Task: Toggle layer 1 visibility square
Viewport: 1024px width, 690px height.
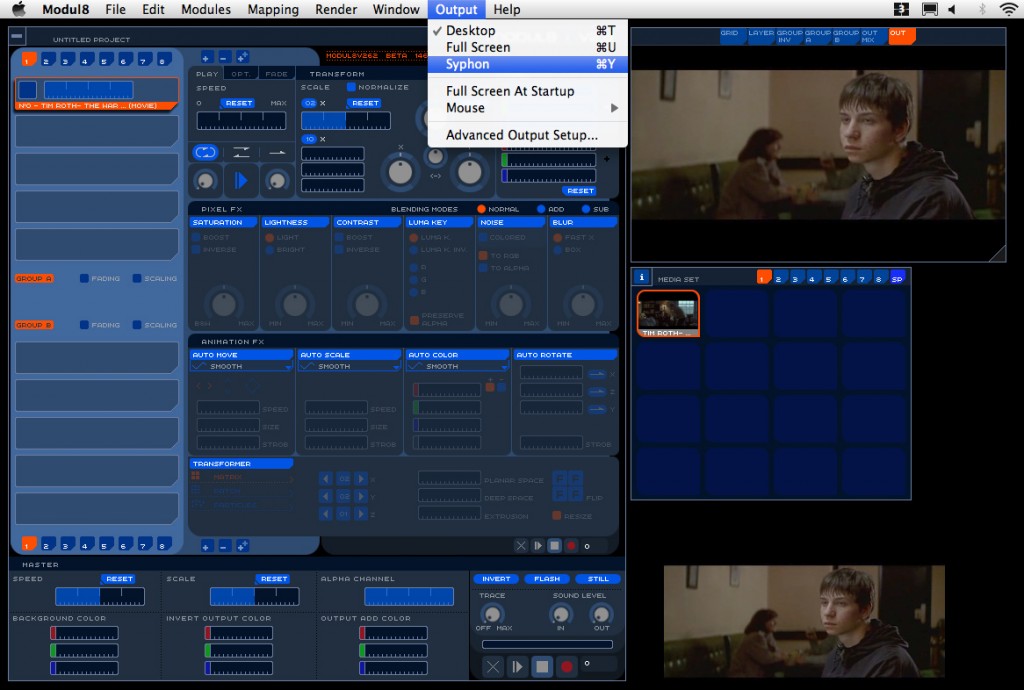Action: click(27, 89)
